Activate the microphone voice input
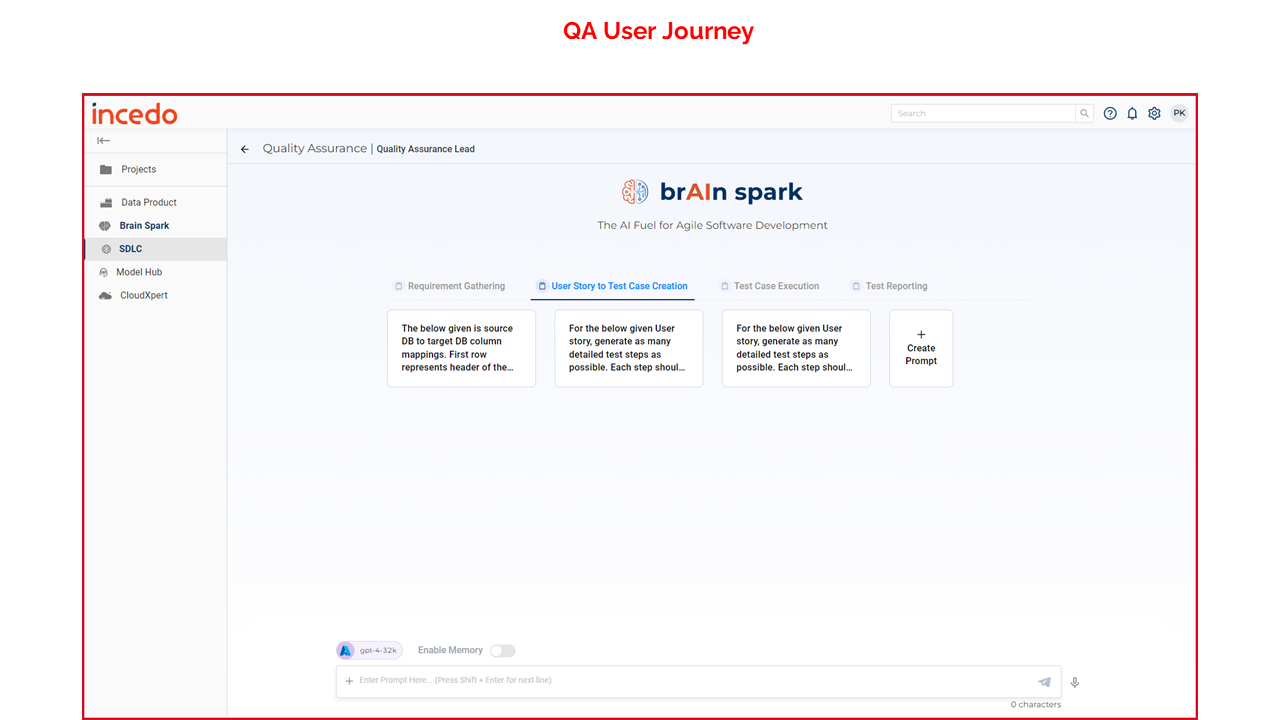1280x720 pixels. 1075,682
